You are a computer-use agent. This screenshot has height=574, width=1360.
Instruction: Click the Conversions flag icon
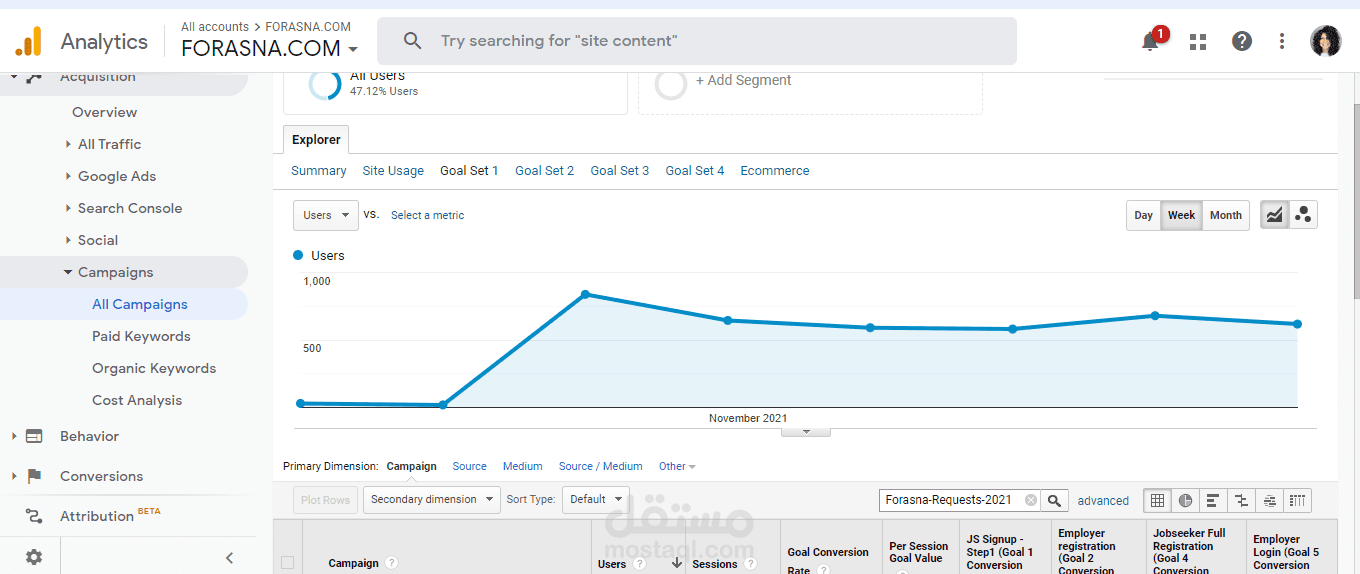34,476
